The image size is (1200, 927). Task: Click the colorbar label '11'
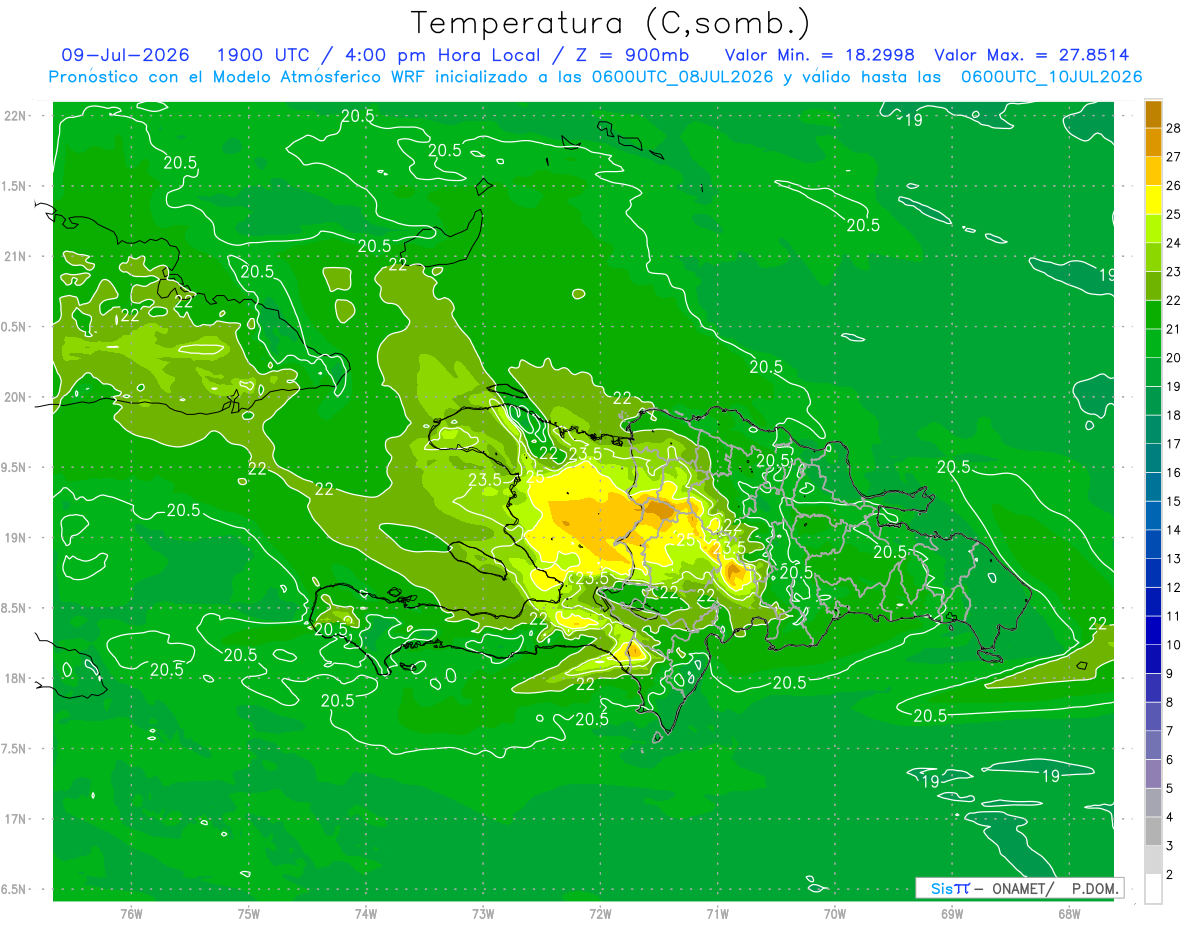point(1174,616)
